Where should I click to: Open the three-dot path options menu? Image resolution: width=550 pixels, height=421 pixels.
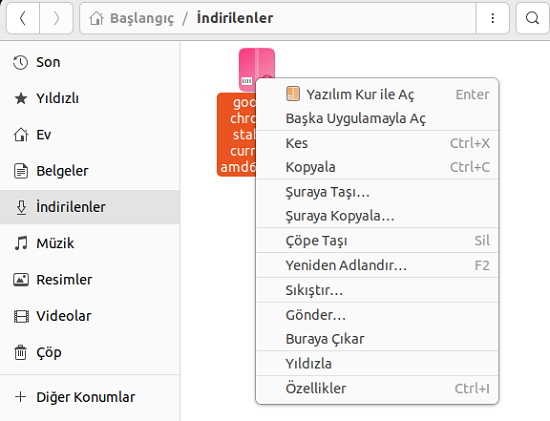(x=492, y=18)
